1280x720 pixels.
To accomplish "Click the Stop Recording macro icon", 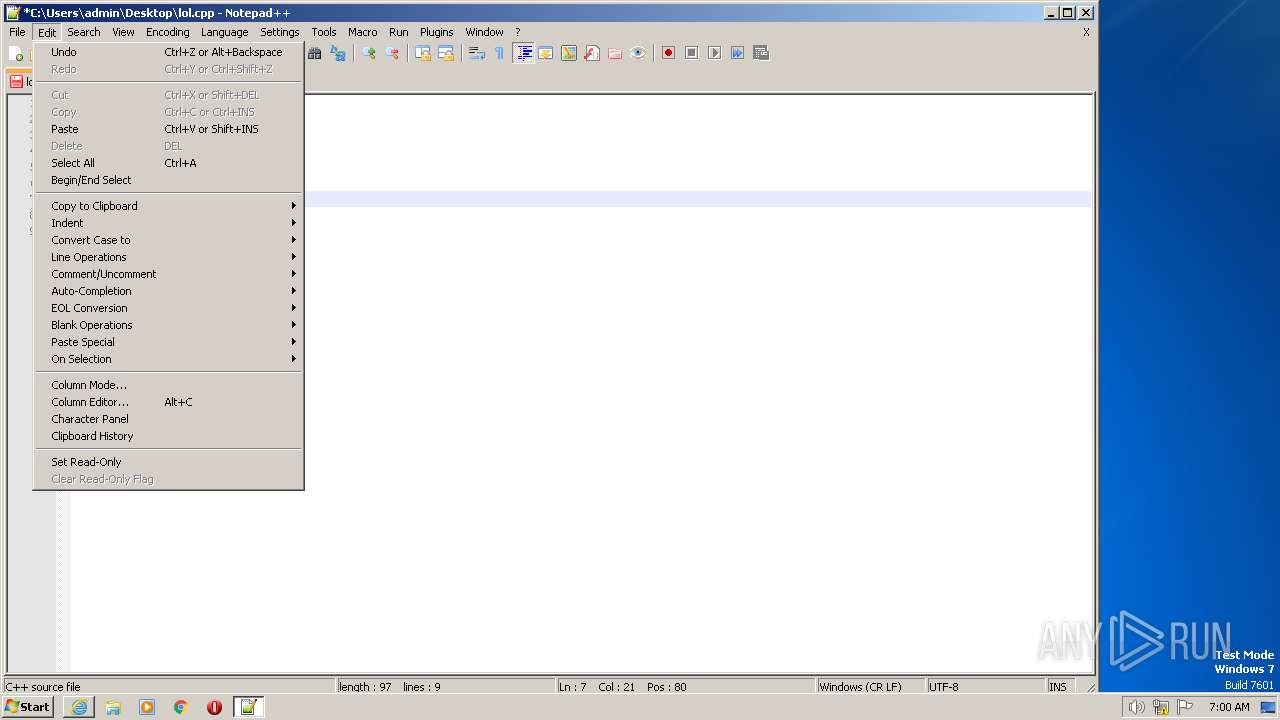I will [692, 53].
